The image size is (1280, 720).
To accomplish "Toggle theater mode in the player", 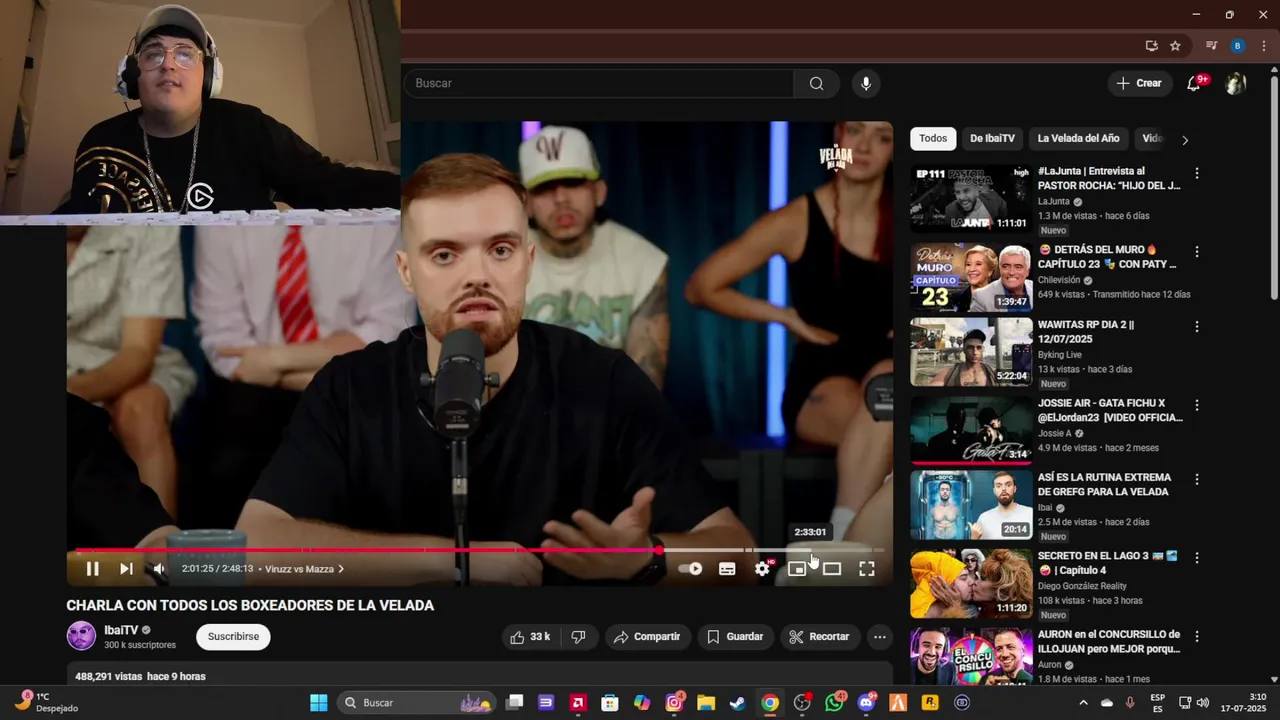I will pyautogui.click(x=832, y=569).
